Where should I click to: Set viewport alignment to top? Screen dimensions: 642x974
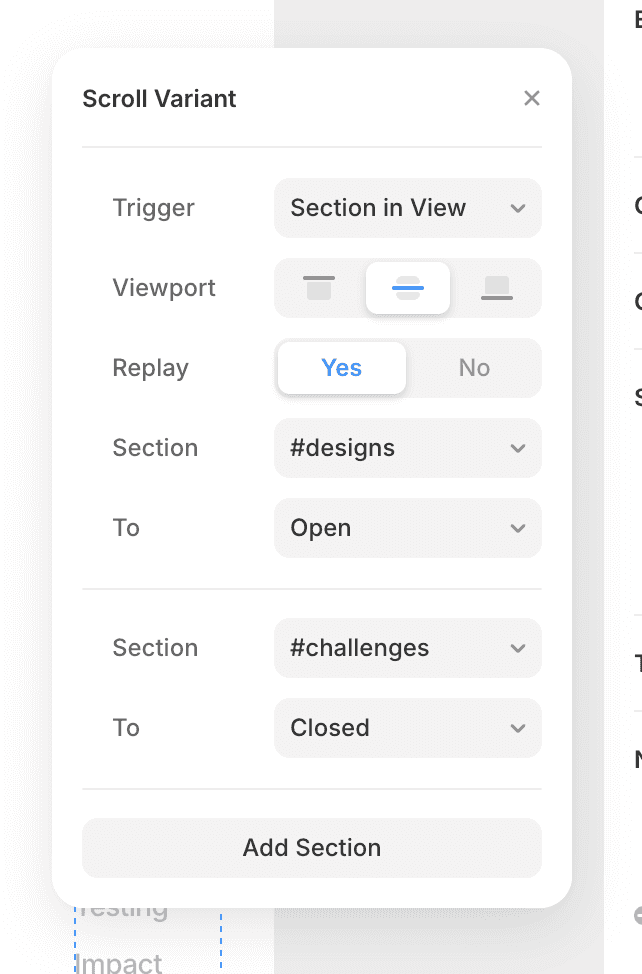click(319, 288)
